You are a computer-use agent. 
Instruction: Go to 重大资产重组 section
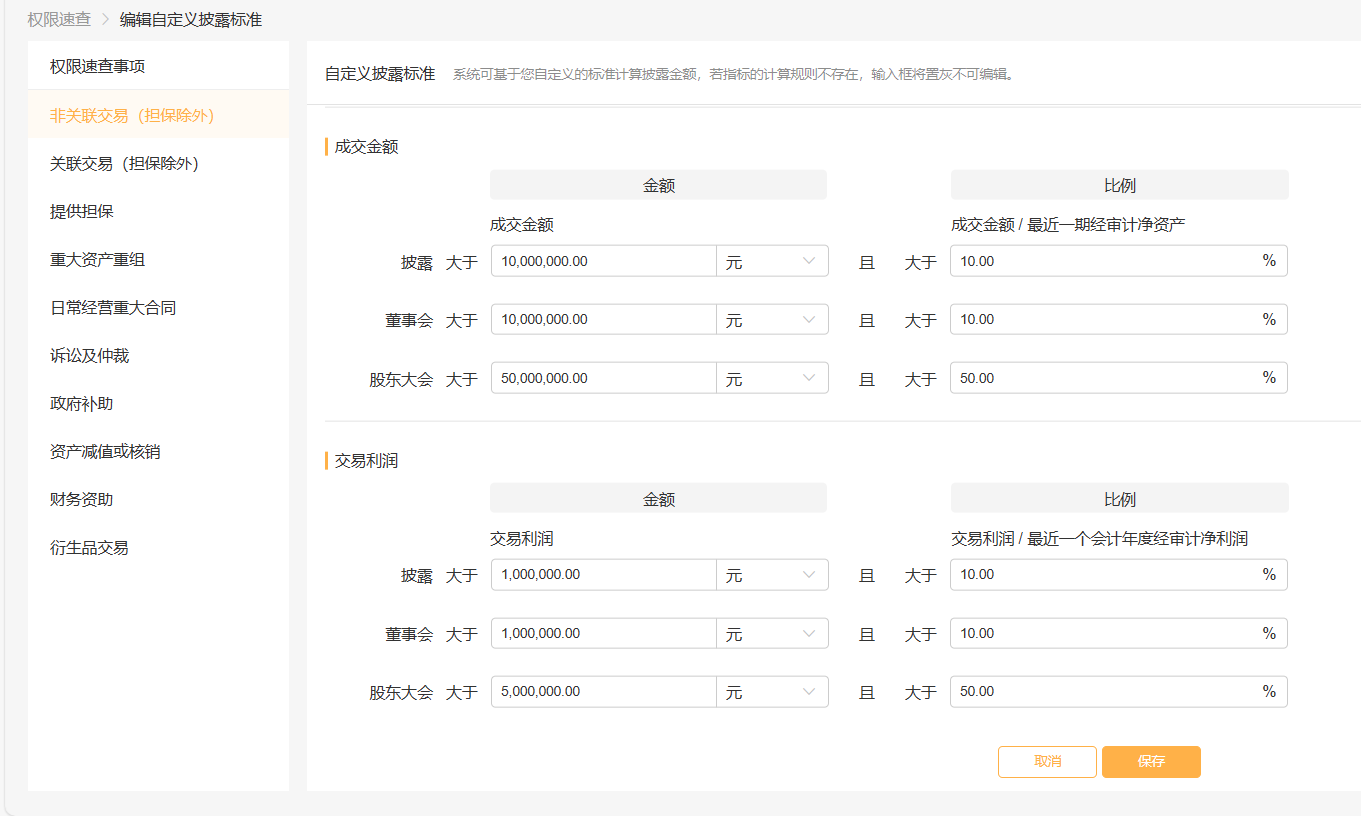[98, 260]
